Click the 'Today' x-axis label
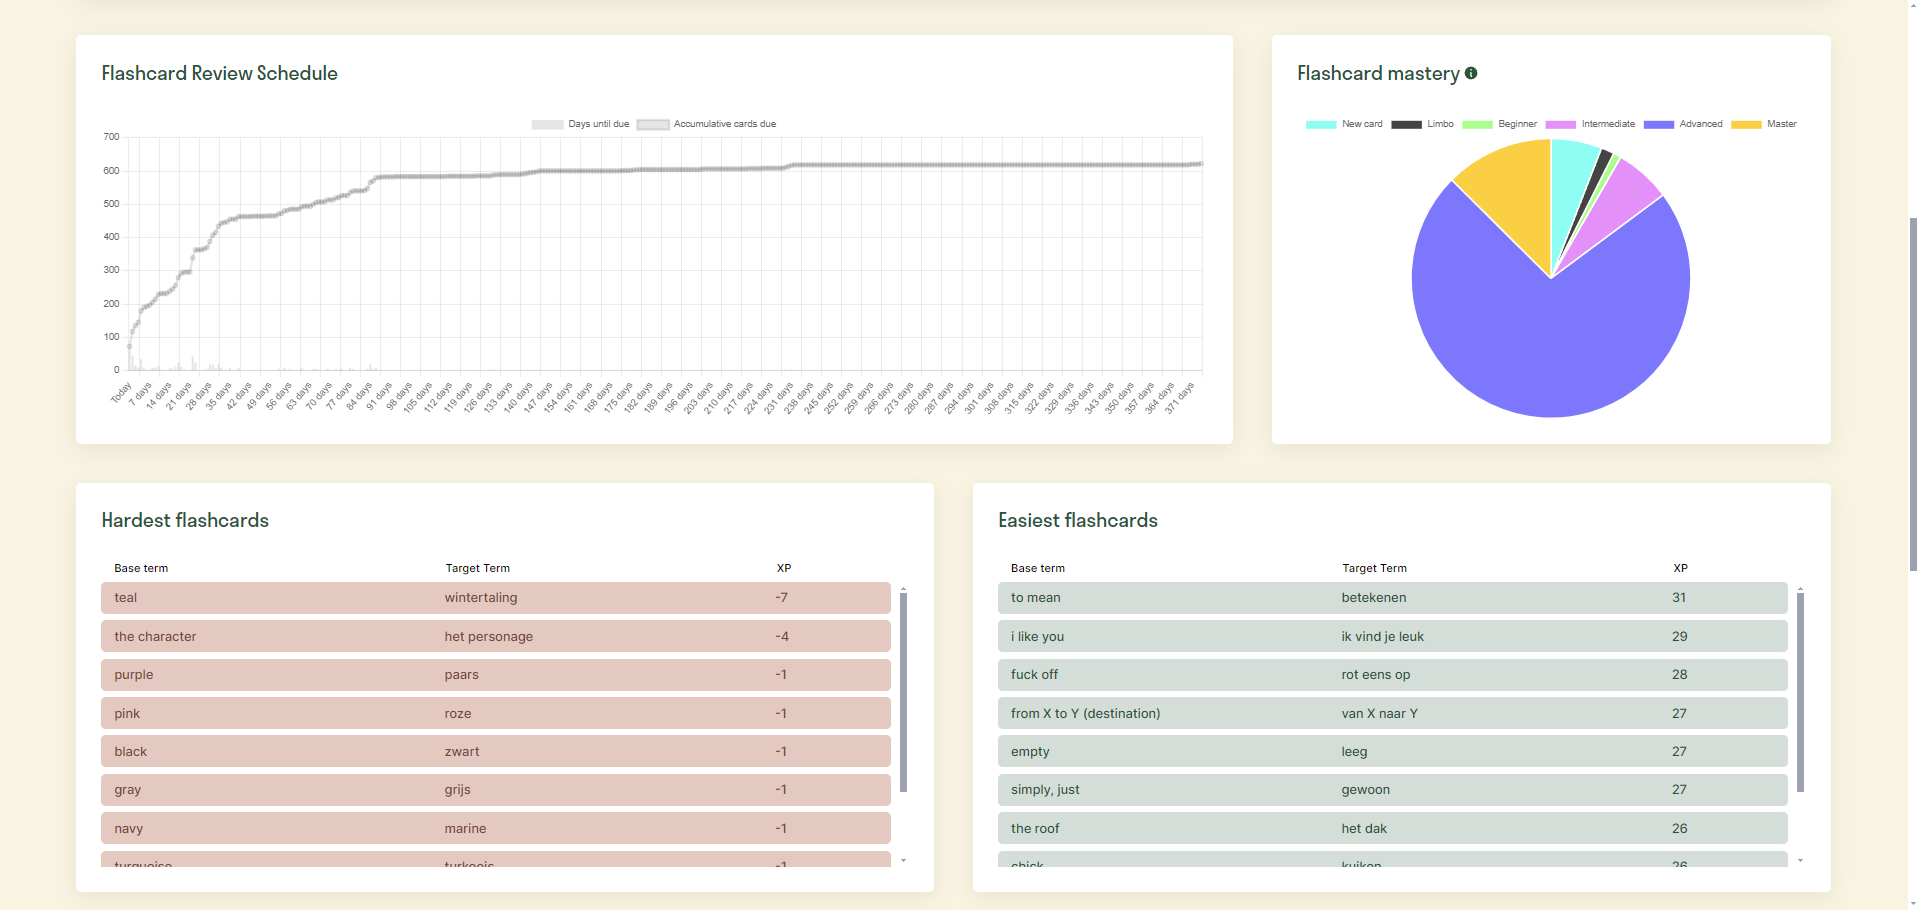Screen dimensions: 1919x910 coord(121,393)
